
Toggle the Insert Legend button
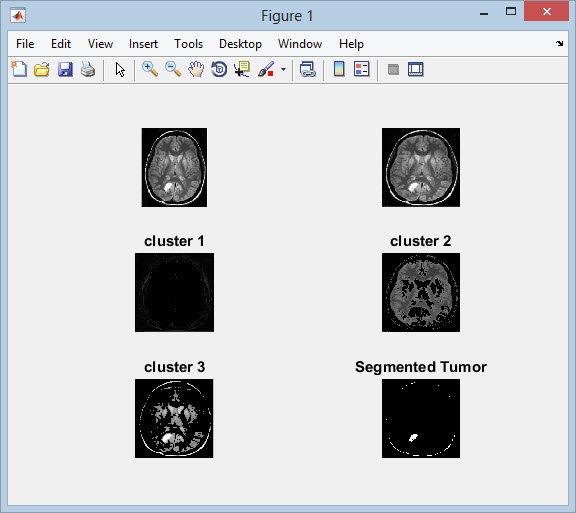tap(362, 69)
